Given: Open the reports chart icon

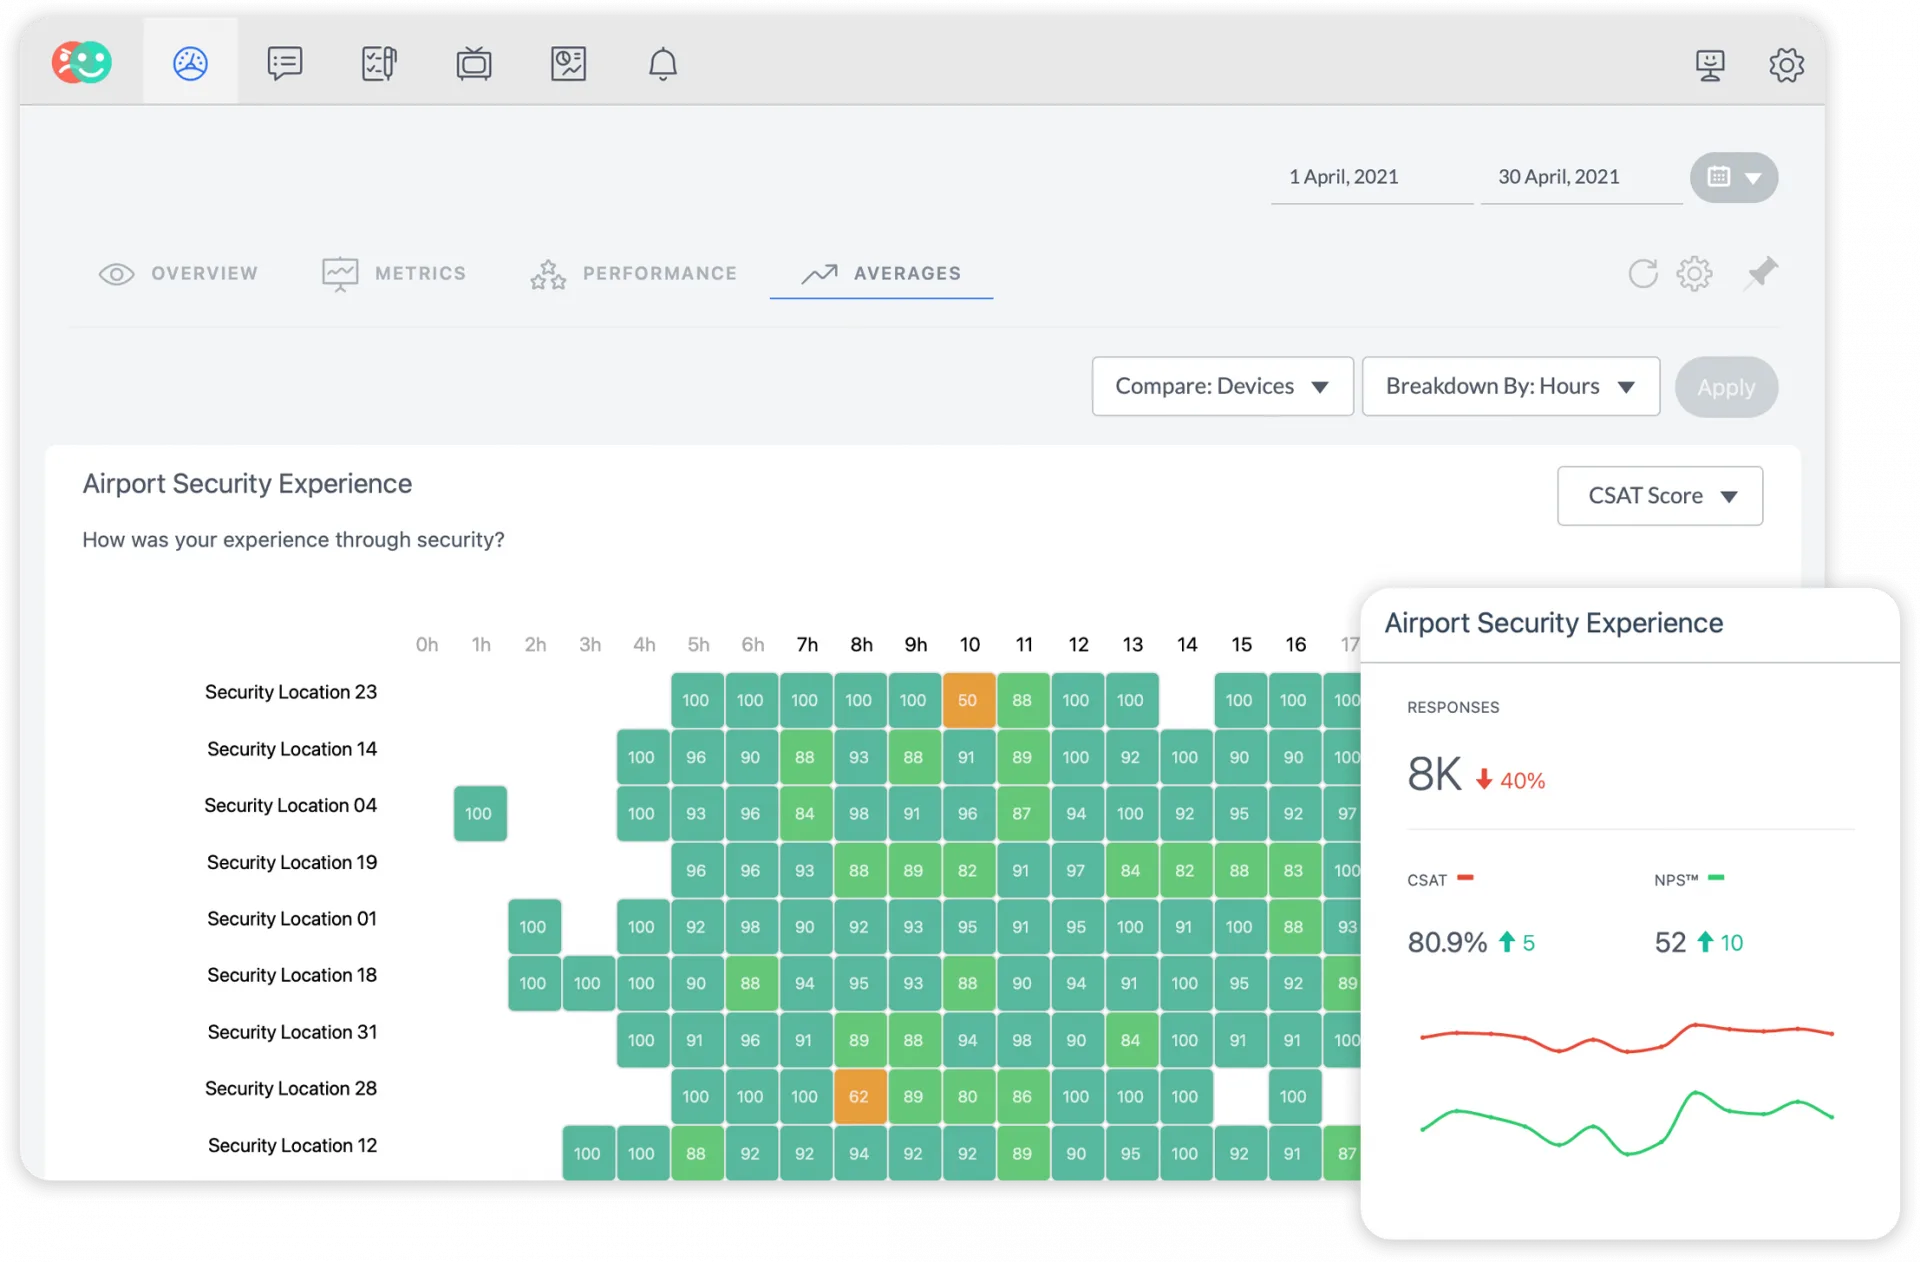Looking at the screenshot, I should click(x=568, y=63).
